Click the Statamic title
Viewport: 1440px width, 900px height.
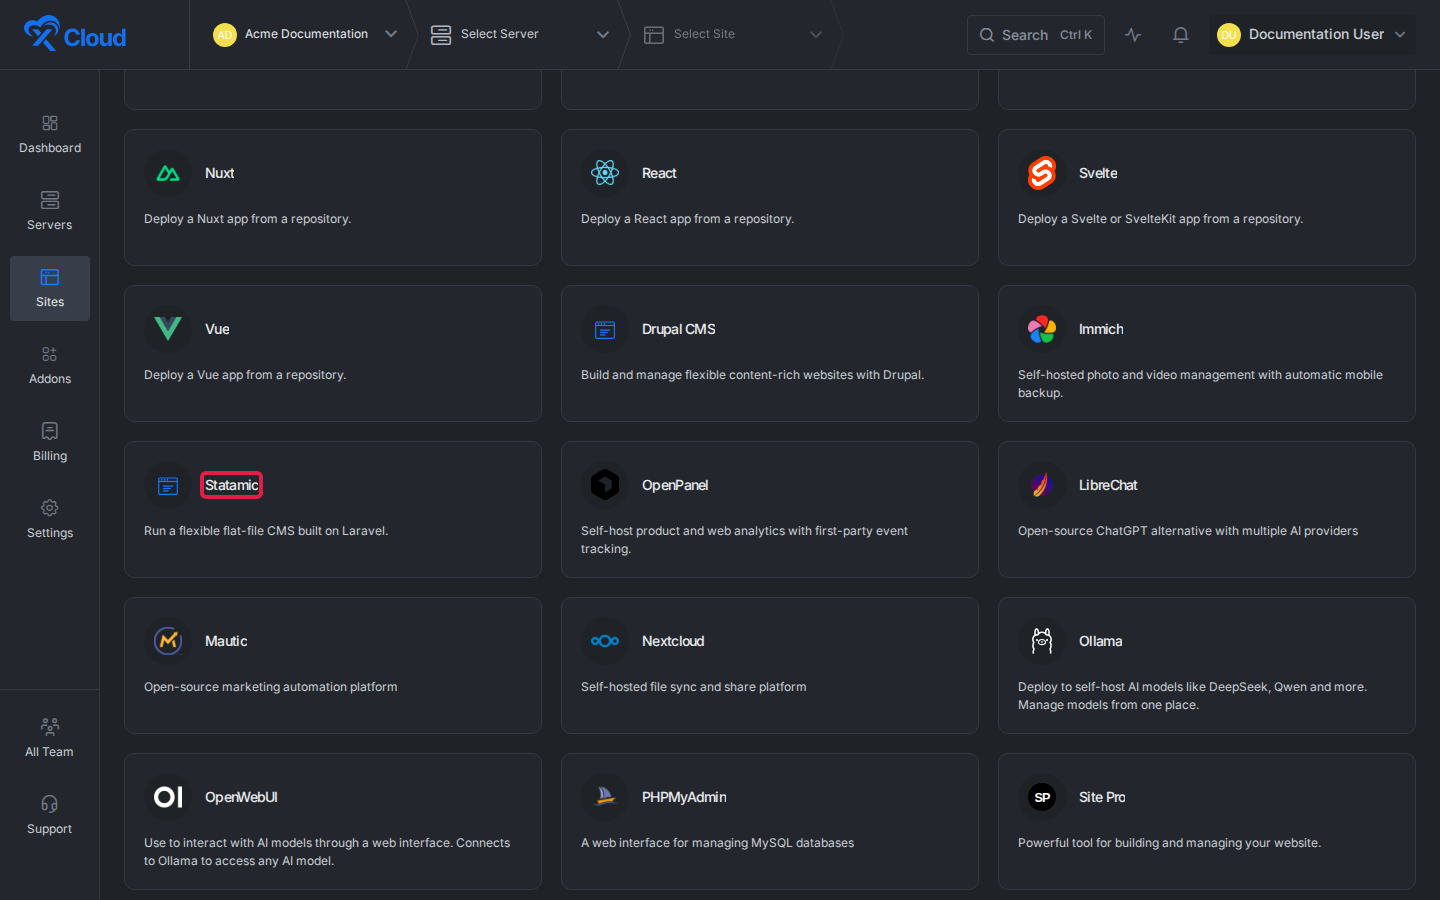point(231,485)
